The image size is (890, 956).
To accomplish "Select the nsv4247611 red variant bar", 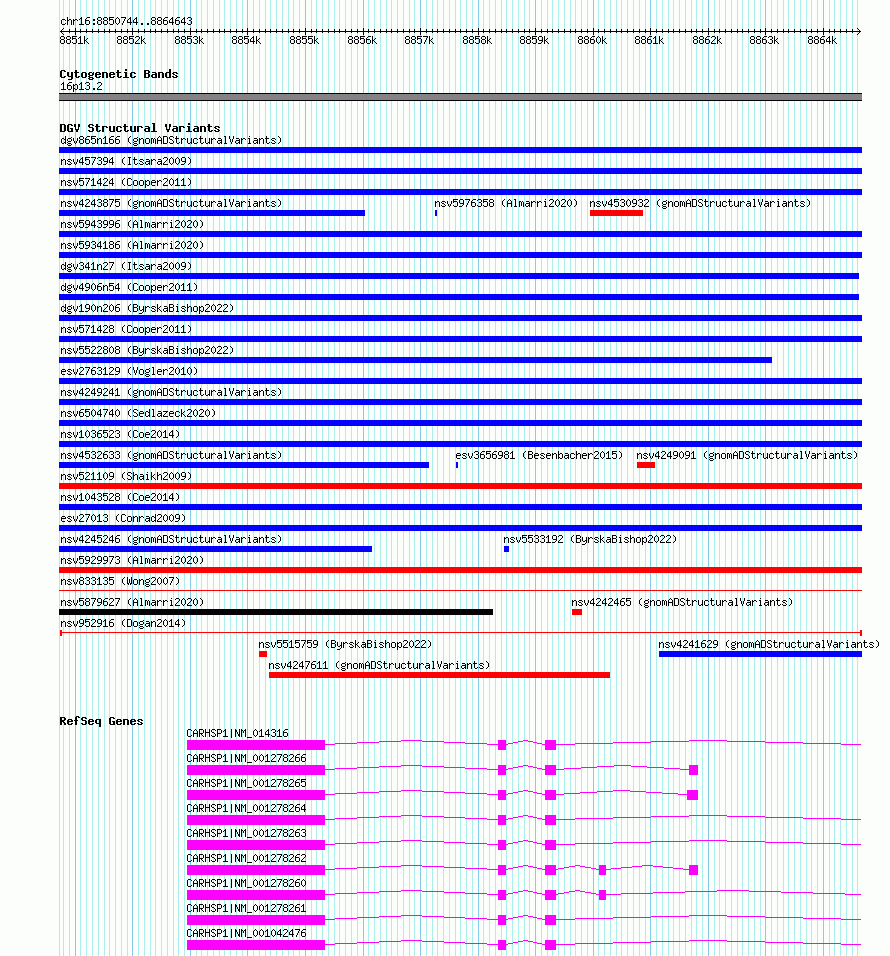I will click(x=440, y=675).
